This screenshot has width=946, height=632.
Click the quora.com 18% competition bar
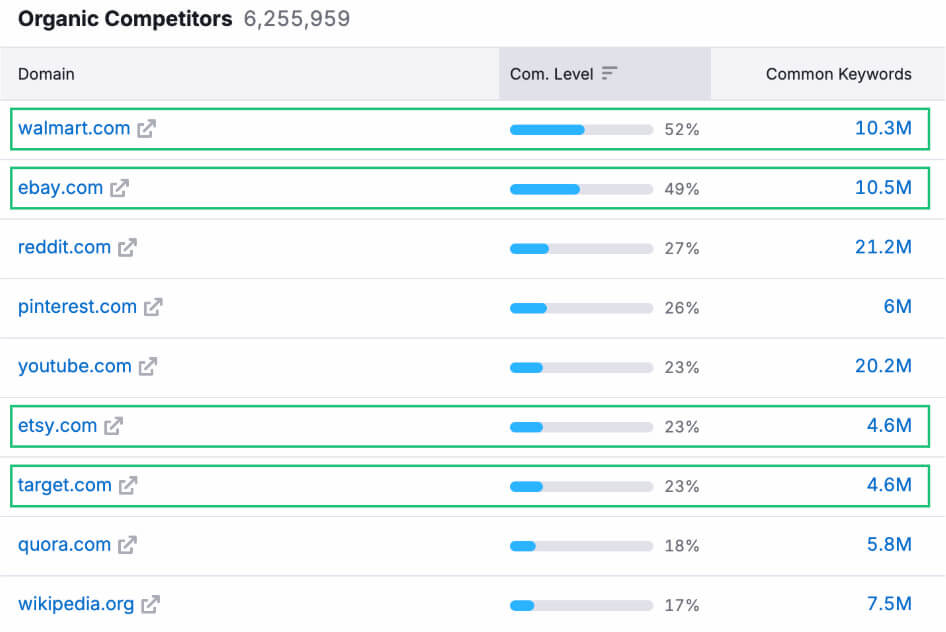coord(581,546)
